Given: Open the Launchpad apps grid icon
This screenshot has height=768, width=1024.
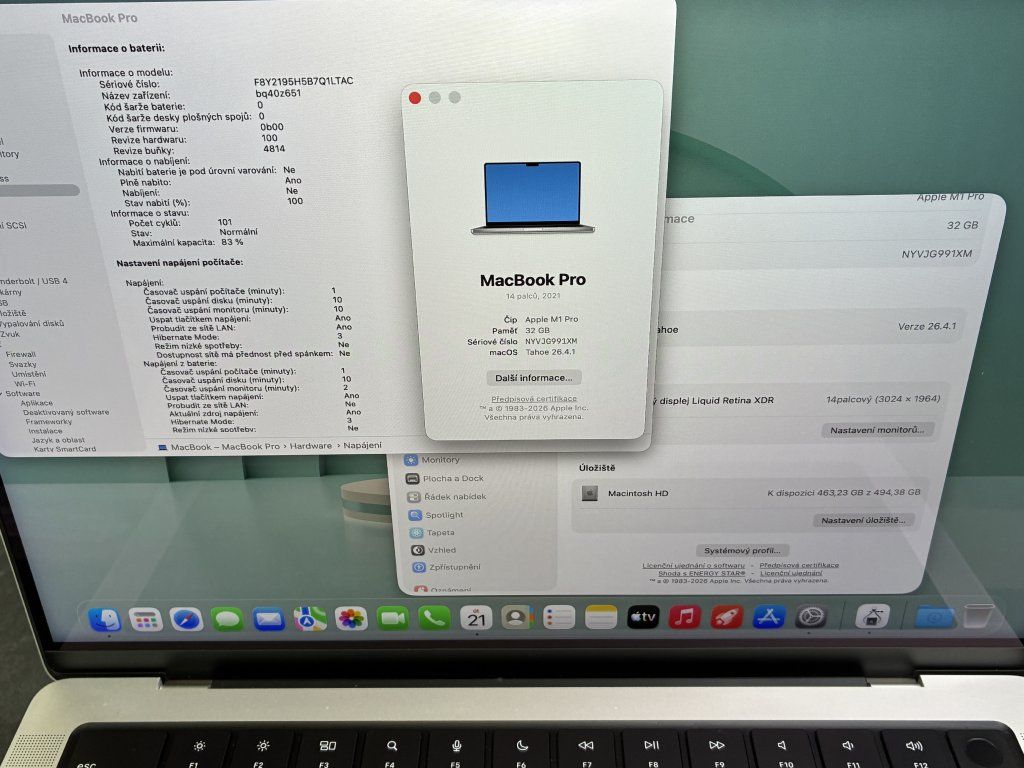Looking at the screenshot, I should [x=146, y=618].
